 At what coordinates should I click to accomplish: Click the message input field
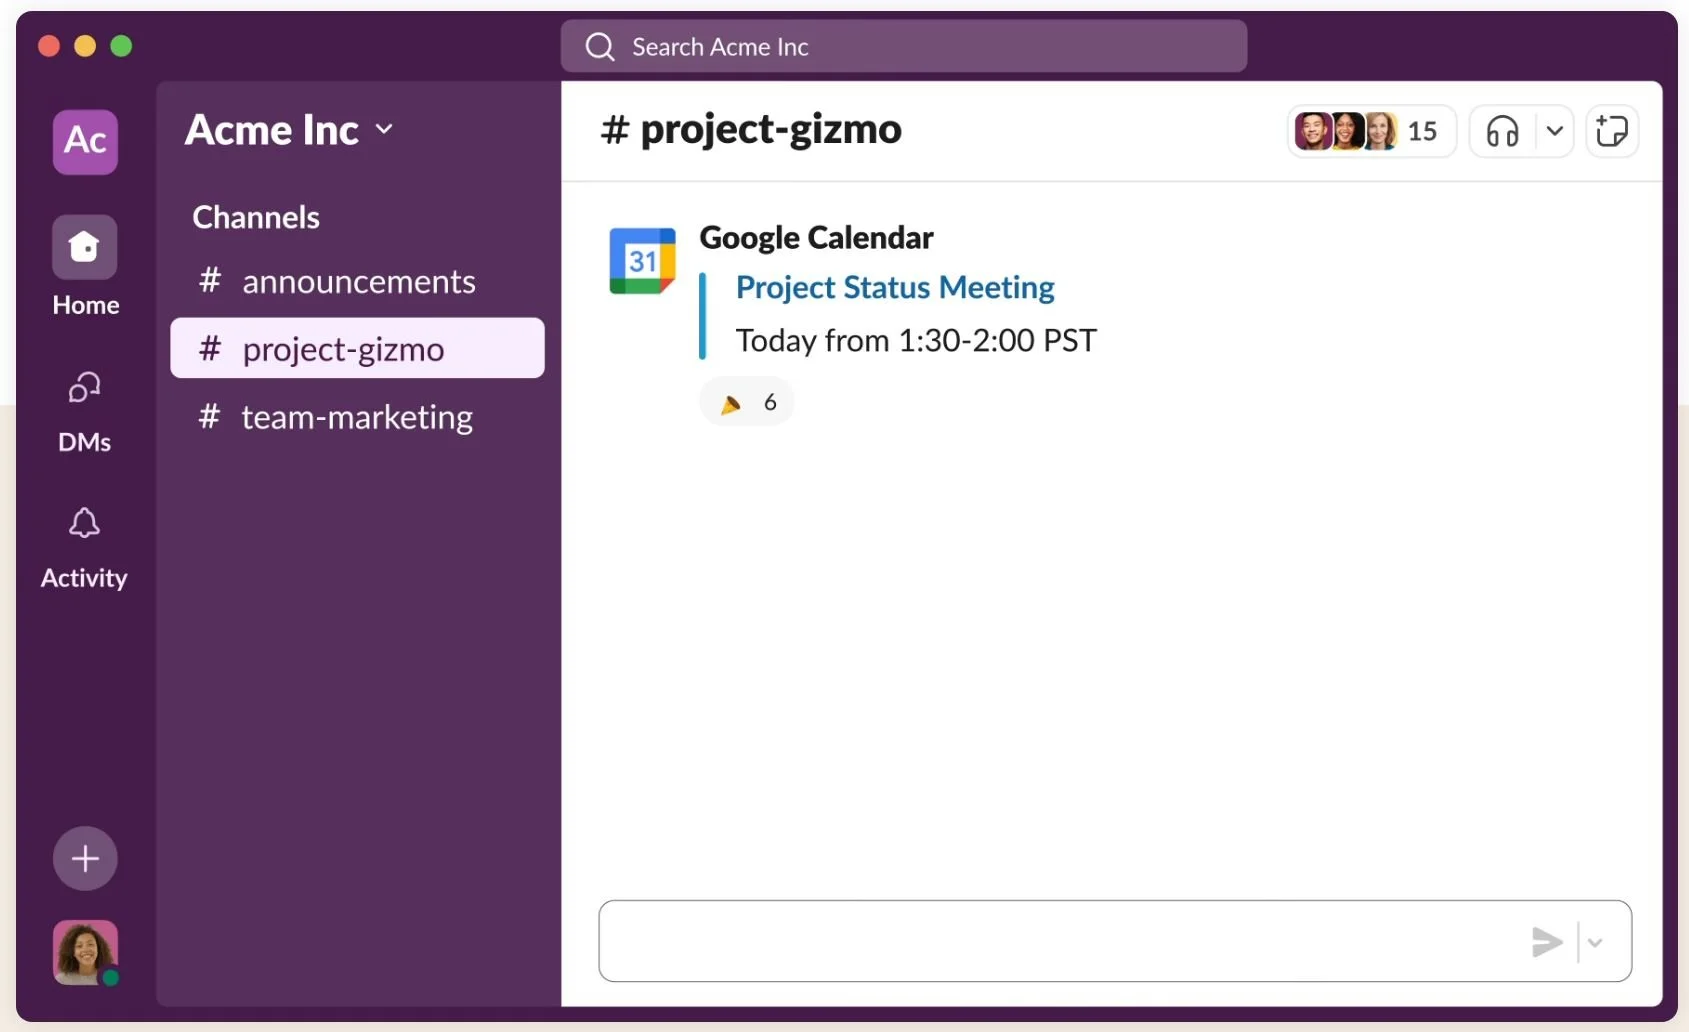1060,941
